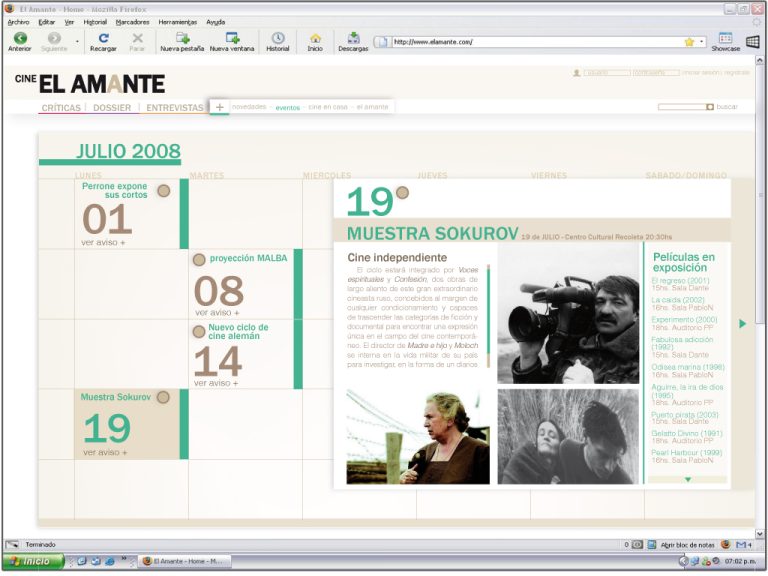Open El regreso (2001) film entry
Screen dimensions: 768x576
pyautogui.click(x=680, y=284)
